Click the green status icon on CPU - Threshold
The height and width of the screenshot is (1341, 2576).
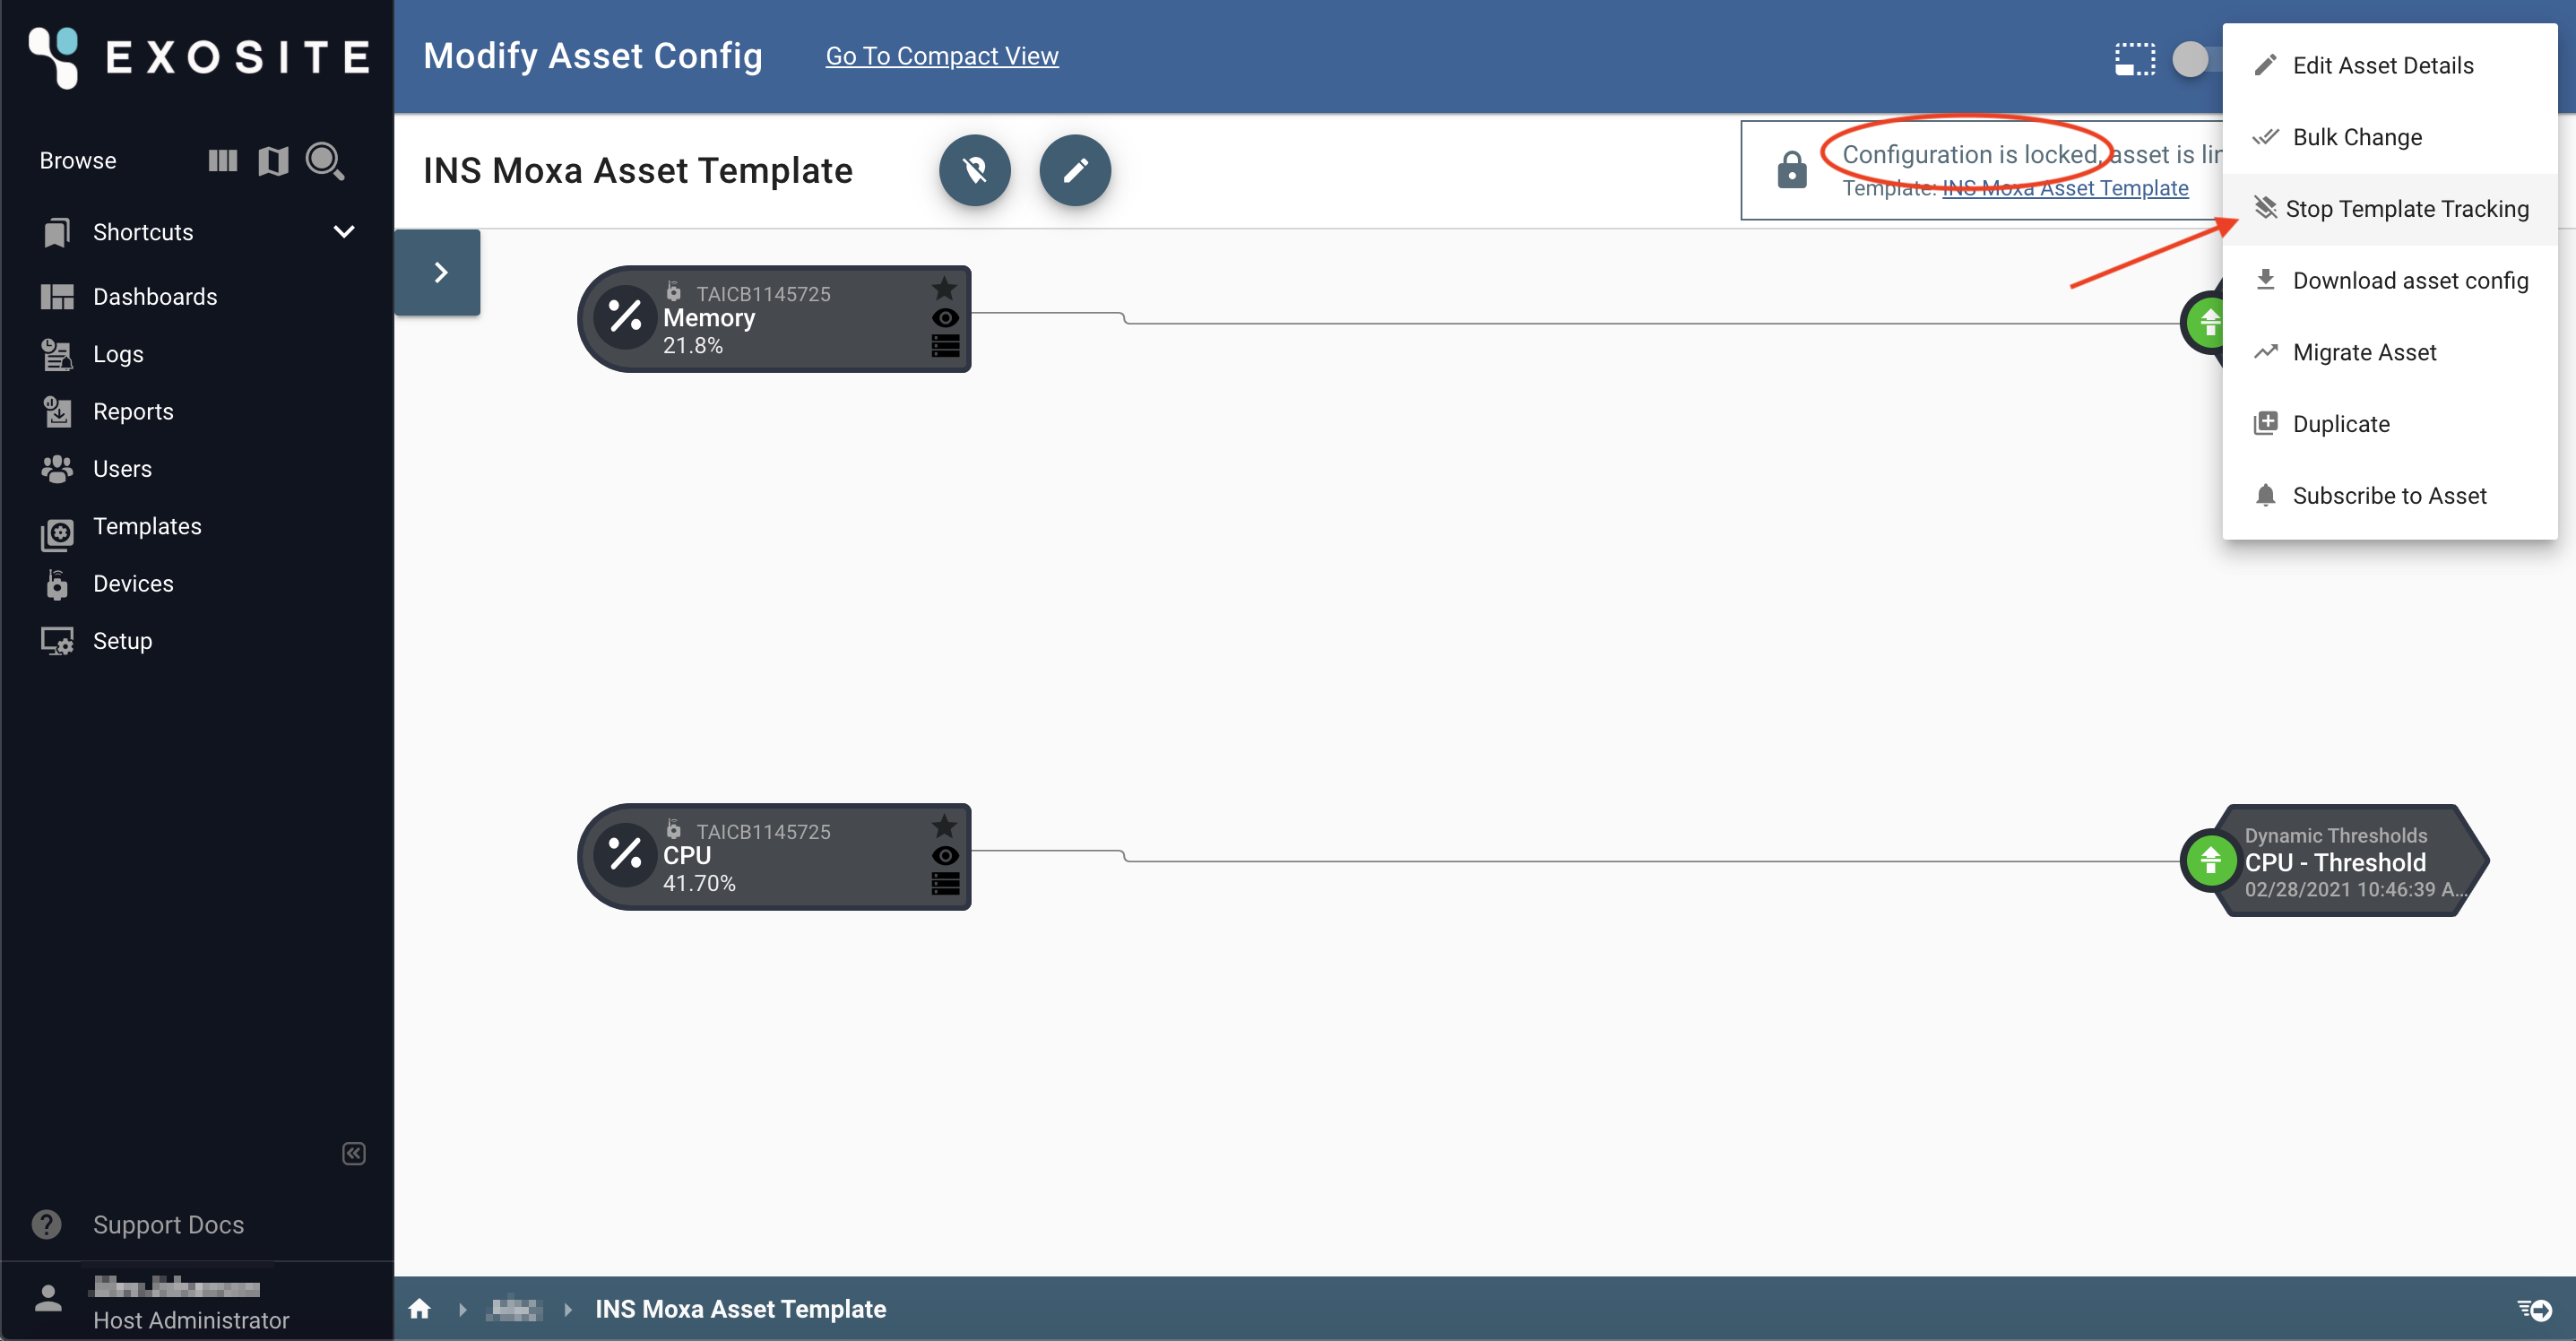2210,860
